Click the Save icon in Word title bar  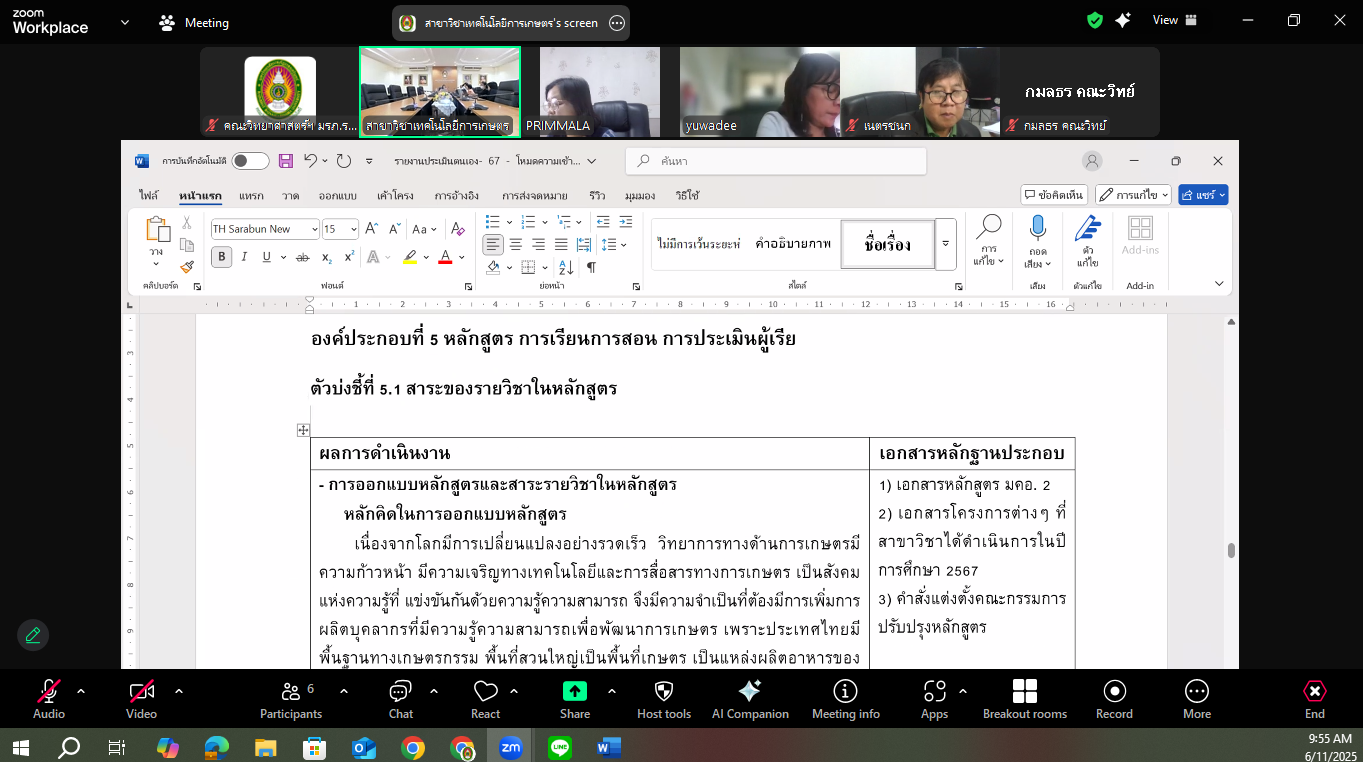click(x=285, y=161)
